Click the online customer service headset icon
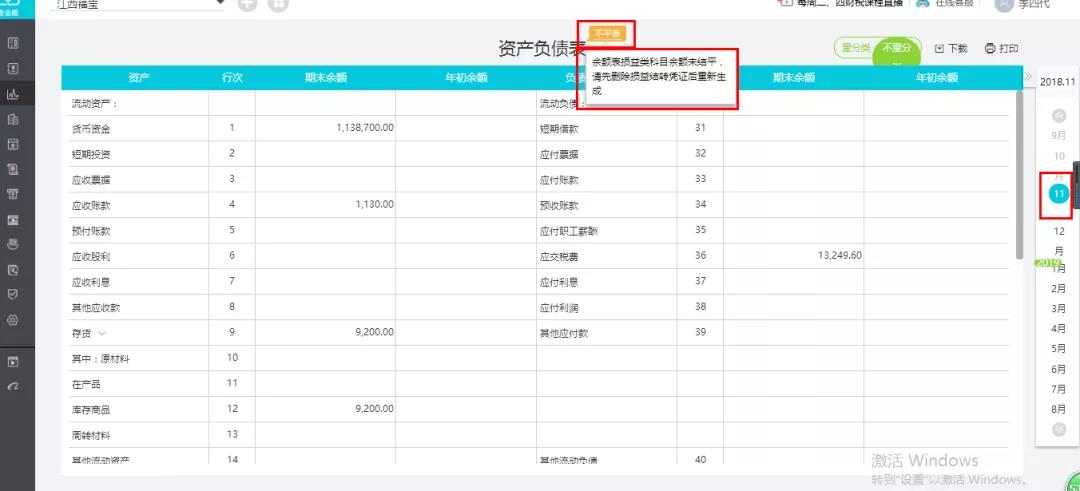The image size is (1080, 491). [923, 3]
